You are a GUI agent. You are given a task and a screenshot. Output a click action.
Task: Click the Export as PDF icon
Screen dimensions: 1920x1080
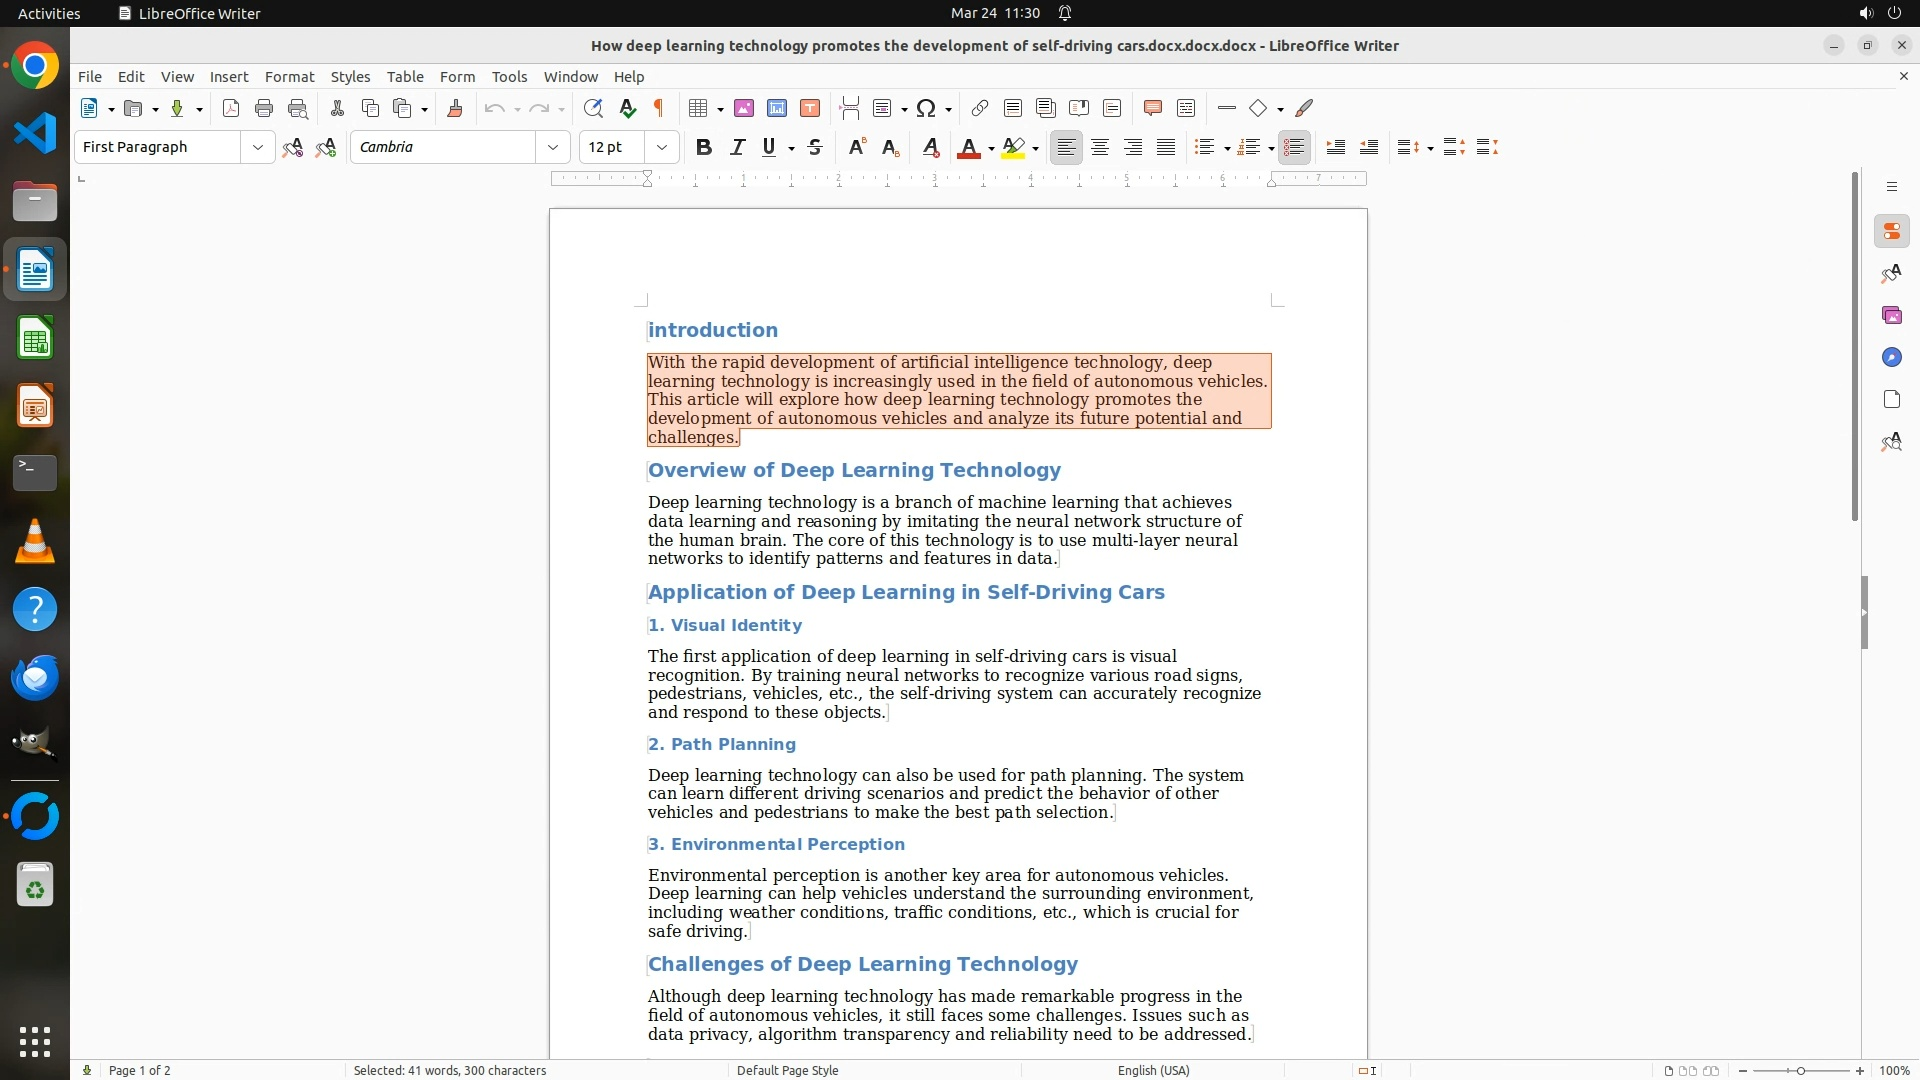(x=231, y=108)
